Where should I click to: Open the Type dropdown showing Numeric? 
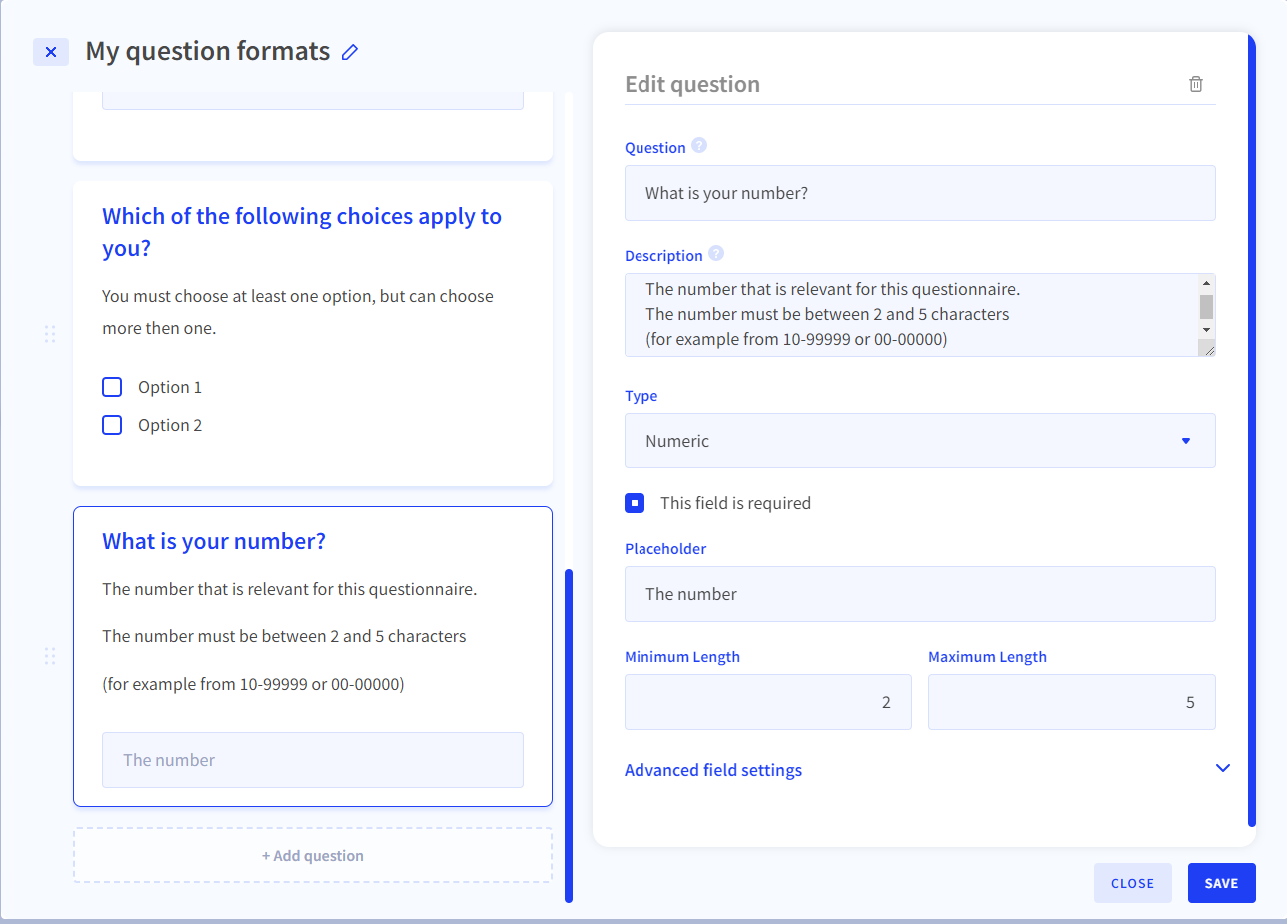tap(919, 441)
